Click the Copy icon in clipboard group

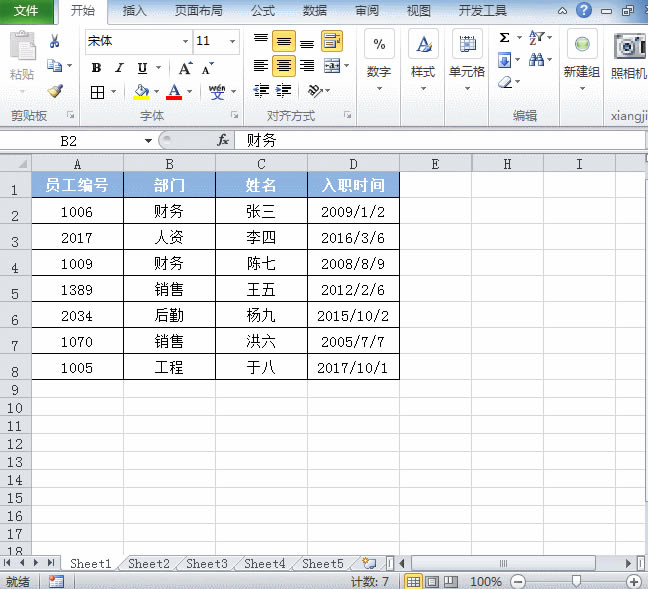54,66
